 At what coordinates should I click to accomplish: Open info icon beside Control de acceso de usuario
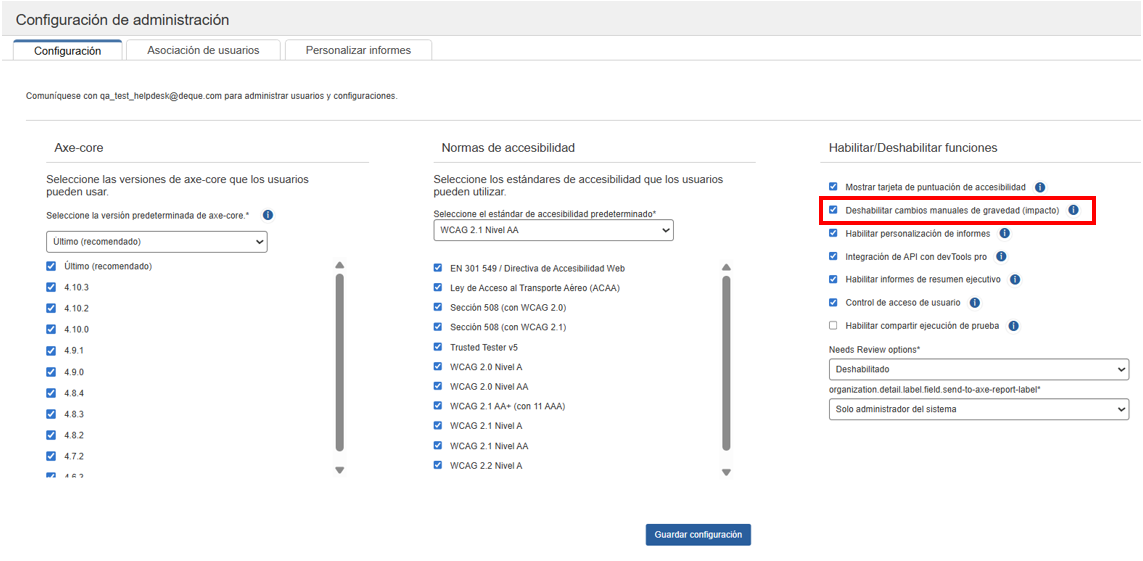[x=974, y=302]
